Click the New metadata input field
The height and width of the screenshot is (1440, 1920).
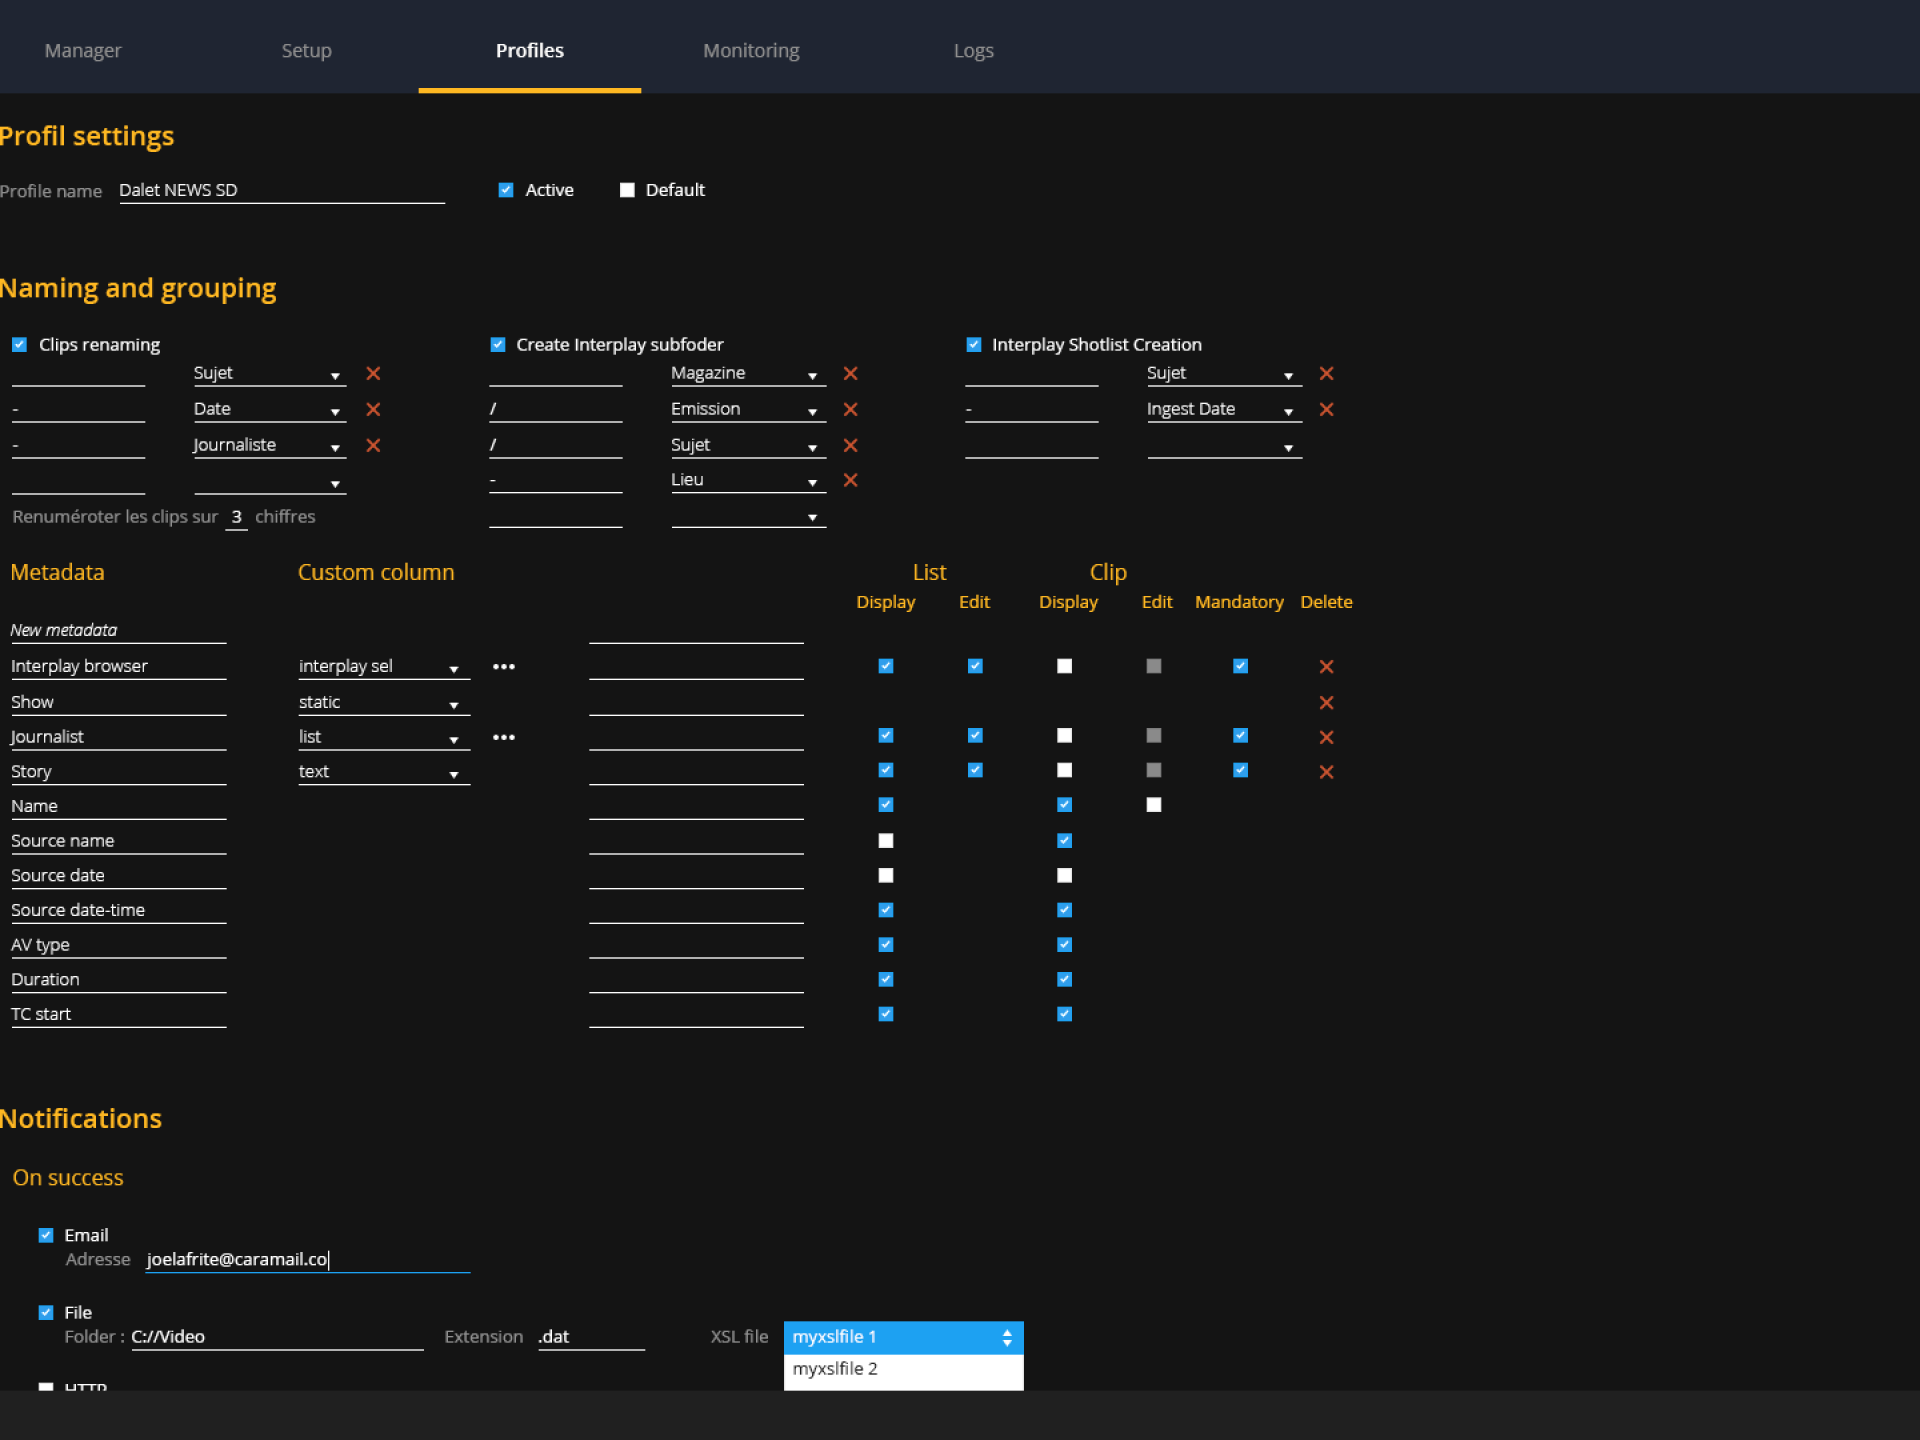click(118, 630)
